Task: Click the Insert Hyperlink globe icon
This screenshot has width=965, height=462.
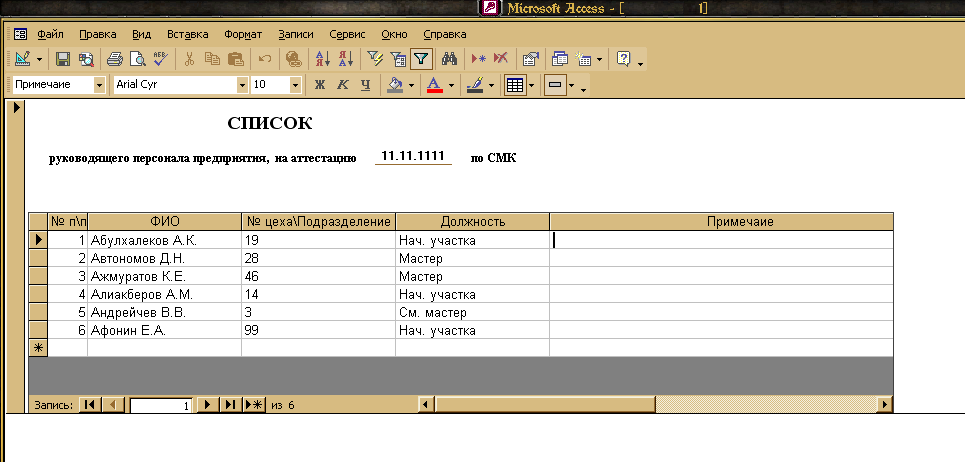Action: click(x=294, y=59)
